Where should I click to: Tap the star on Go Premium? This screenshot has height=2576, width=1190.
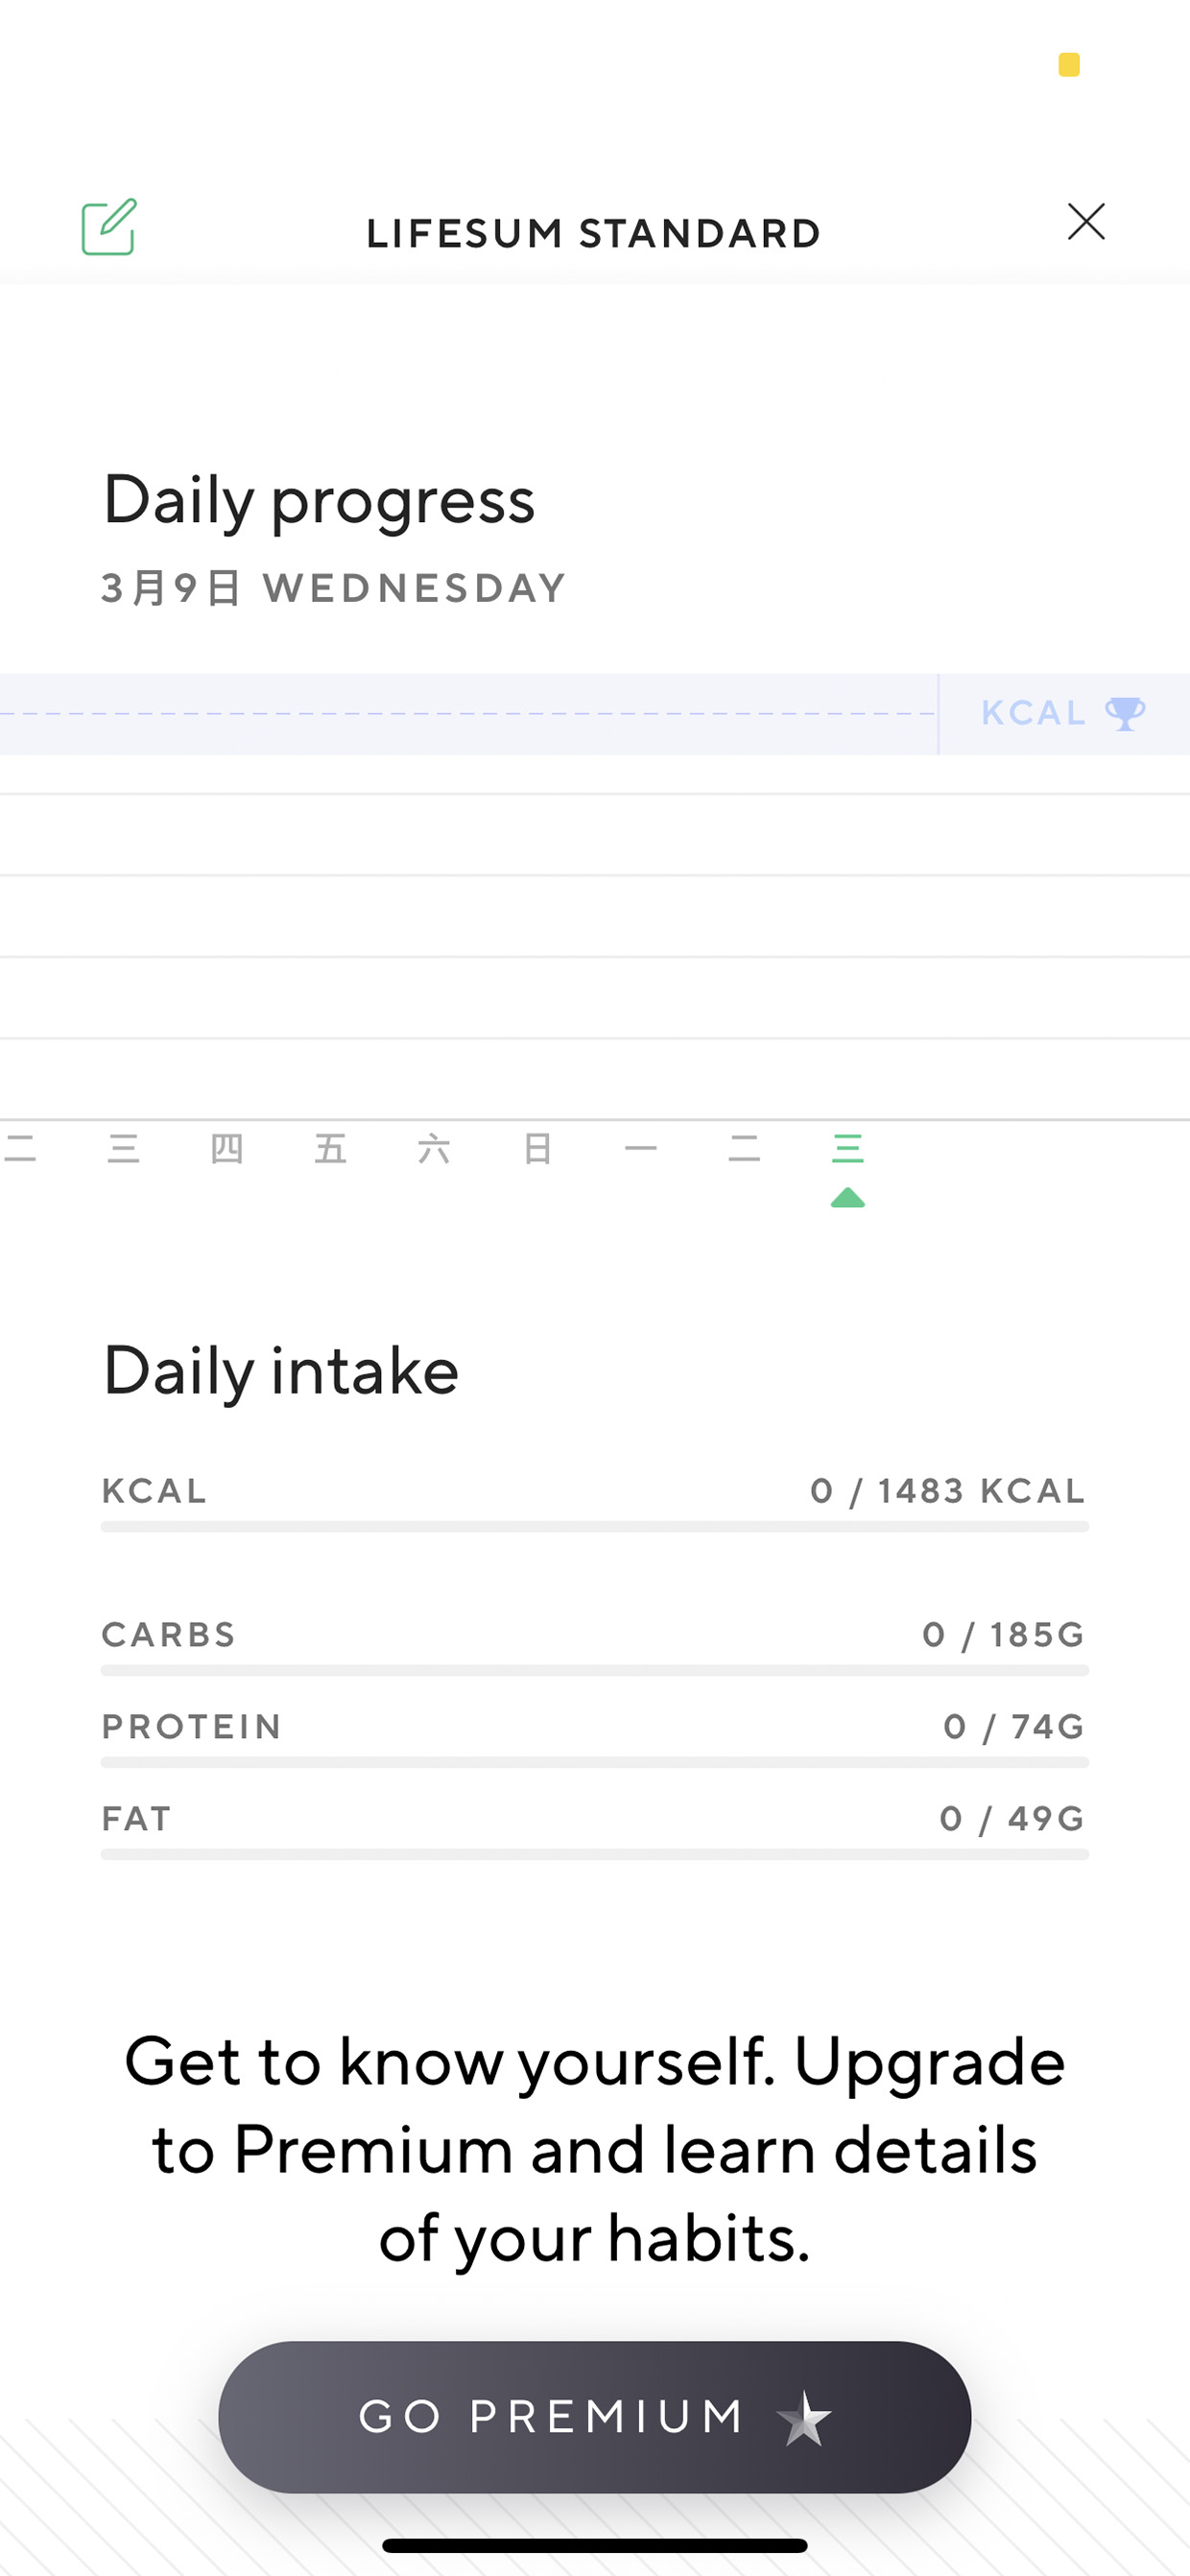[804, 2418]
